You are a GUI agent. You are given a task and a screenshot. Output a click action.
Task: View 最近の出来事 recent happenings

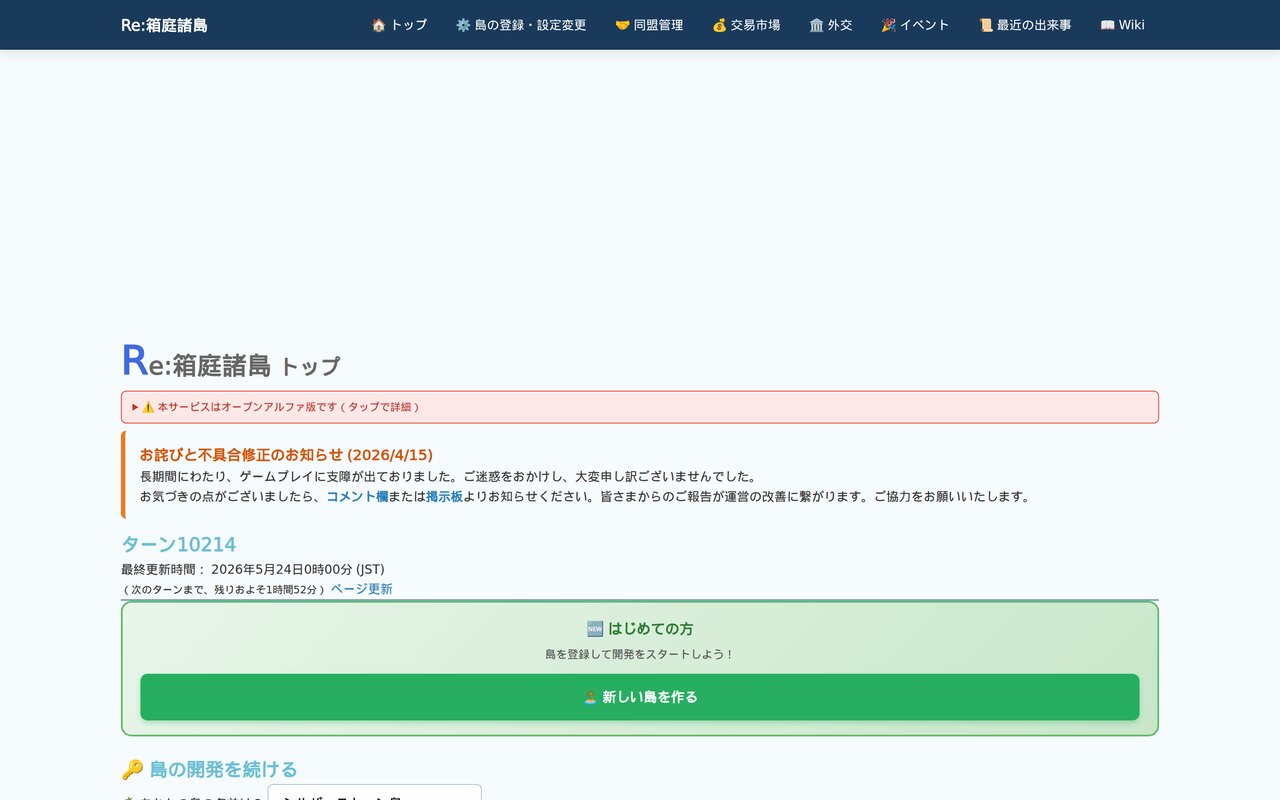tap(1025, 25)
